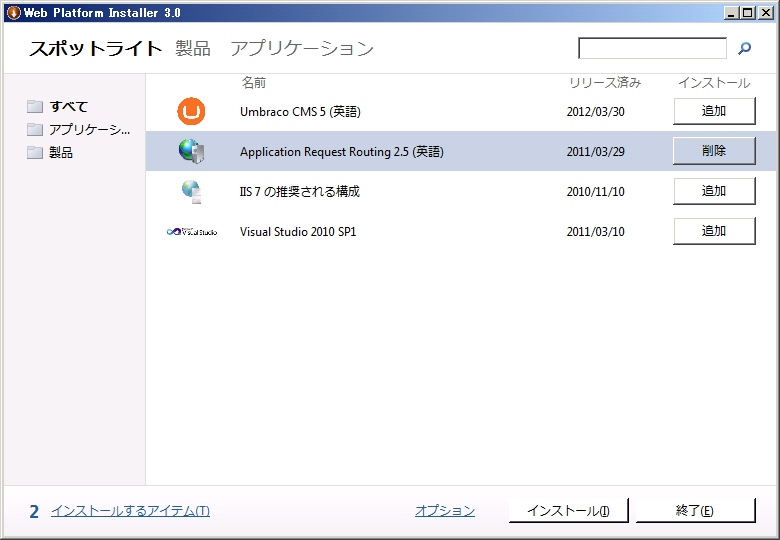
Task: Click release date 2012/03/30
Action: [595, 111]
